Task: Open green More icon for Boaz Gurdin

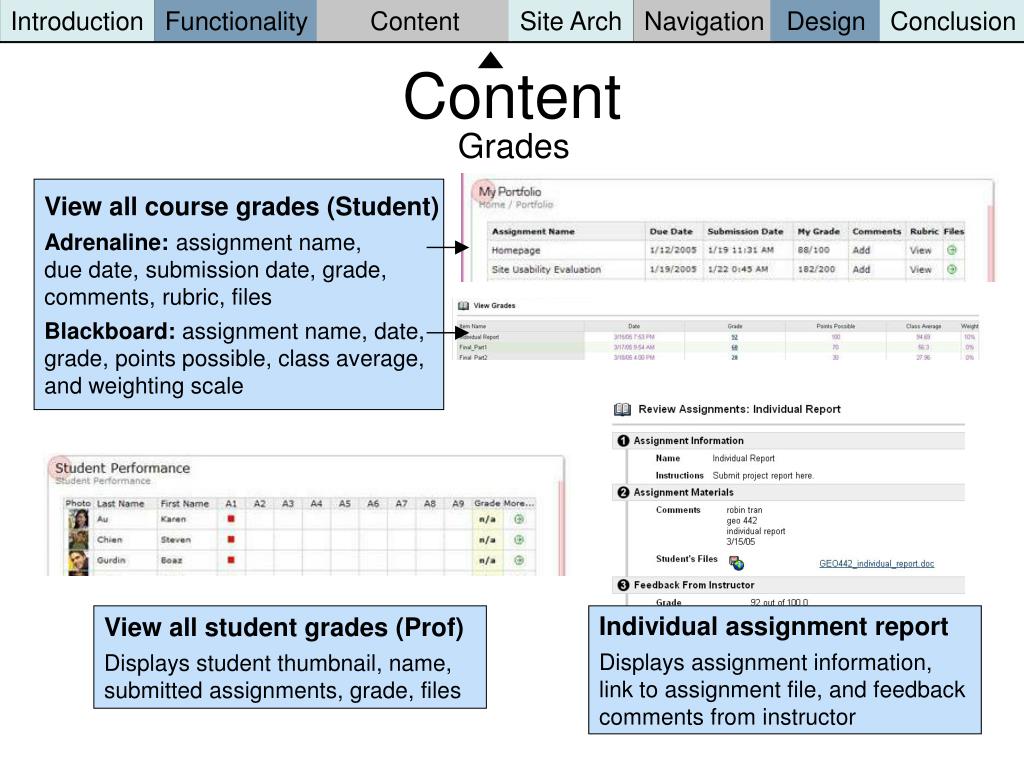Action: [519, 560]
